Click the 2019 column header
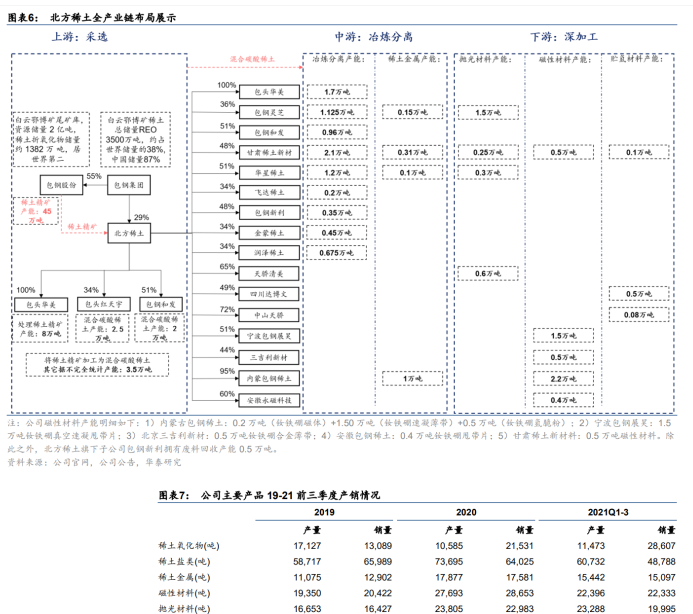Viewport: 693px width, 614px height. click(324, 512)
